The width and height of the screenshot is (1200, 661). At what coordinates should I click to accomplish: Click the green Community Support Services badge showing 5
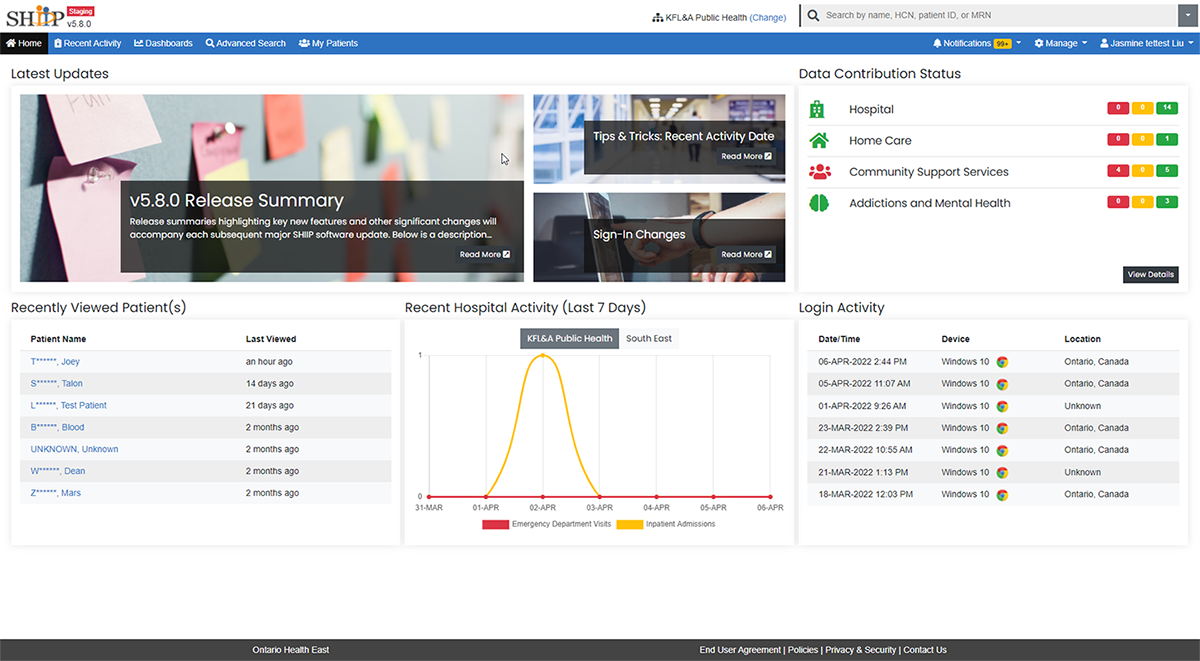coord(1167,171)
